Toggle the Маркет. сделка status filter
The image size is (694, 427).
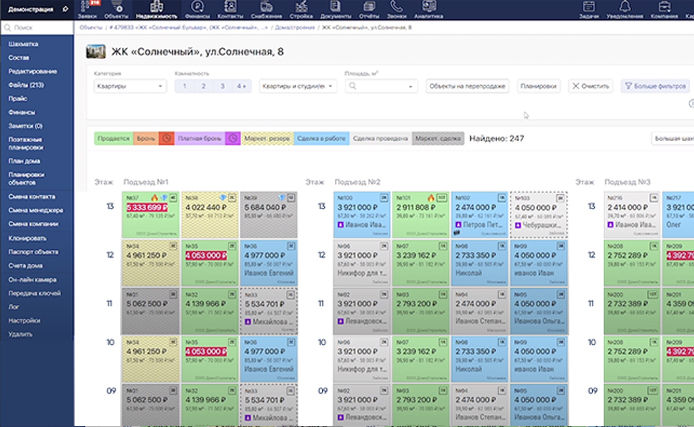coord(438,138)
